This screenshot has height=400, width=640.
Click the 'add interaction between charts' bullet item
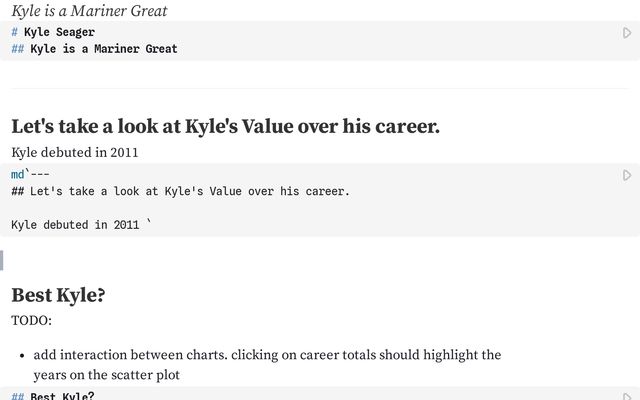coord(267,355)
